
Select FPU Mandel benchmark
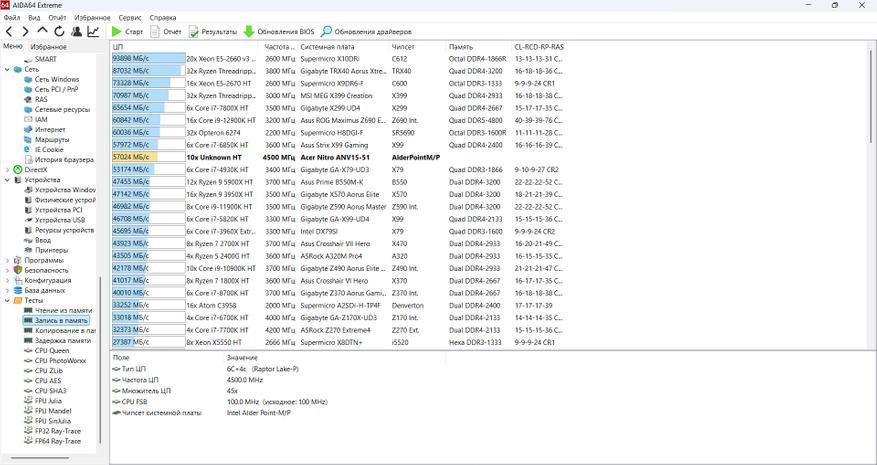tap(53, 411)
